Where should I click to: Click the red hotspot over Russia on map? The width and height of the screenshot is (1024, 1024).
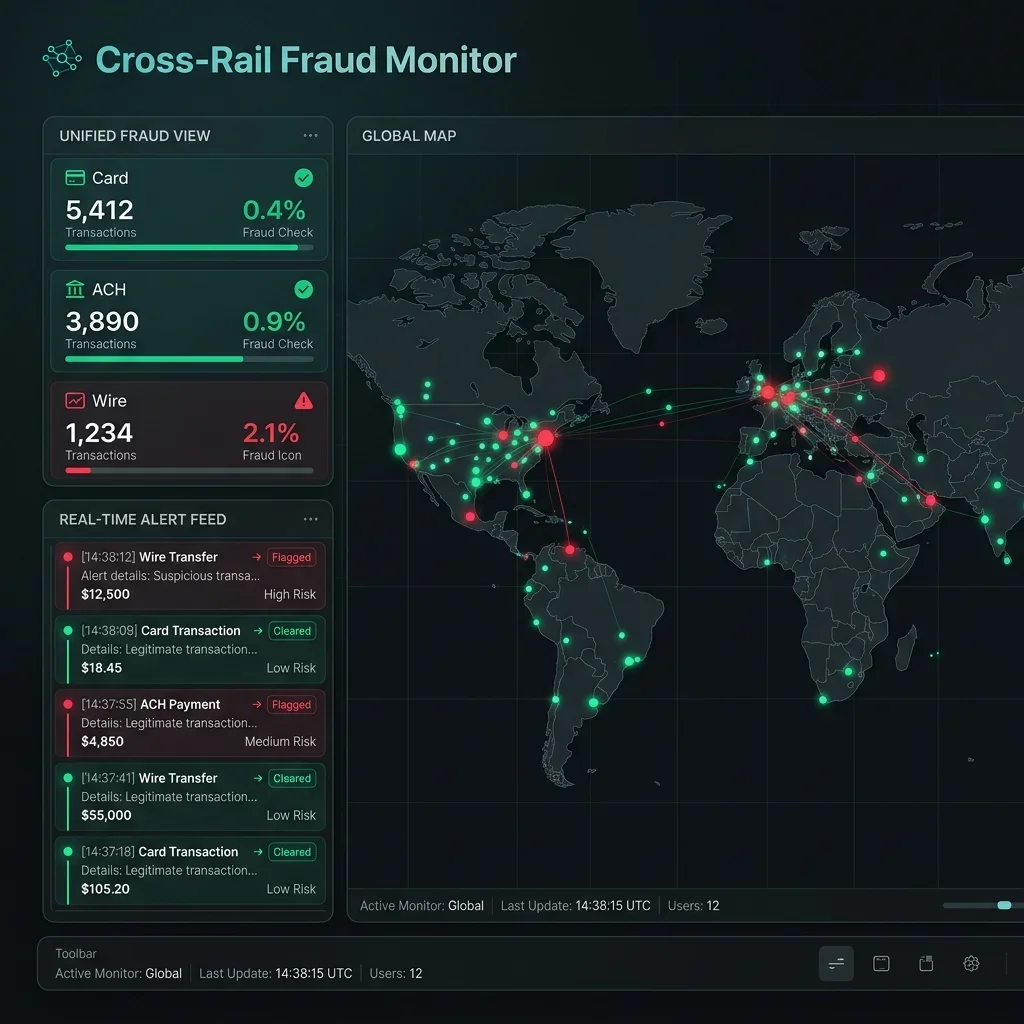(x=879, y=376)
